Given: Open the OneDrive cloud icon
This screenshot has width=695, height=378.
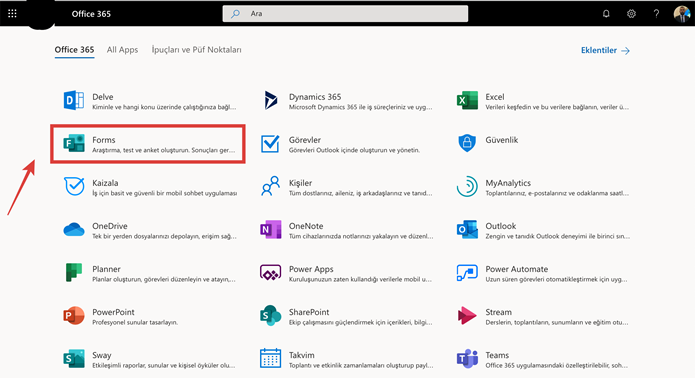Looking at the screenshot, I should click(x=74, y=230).
